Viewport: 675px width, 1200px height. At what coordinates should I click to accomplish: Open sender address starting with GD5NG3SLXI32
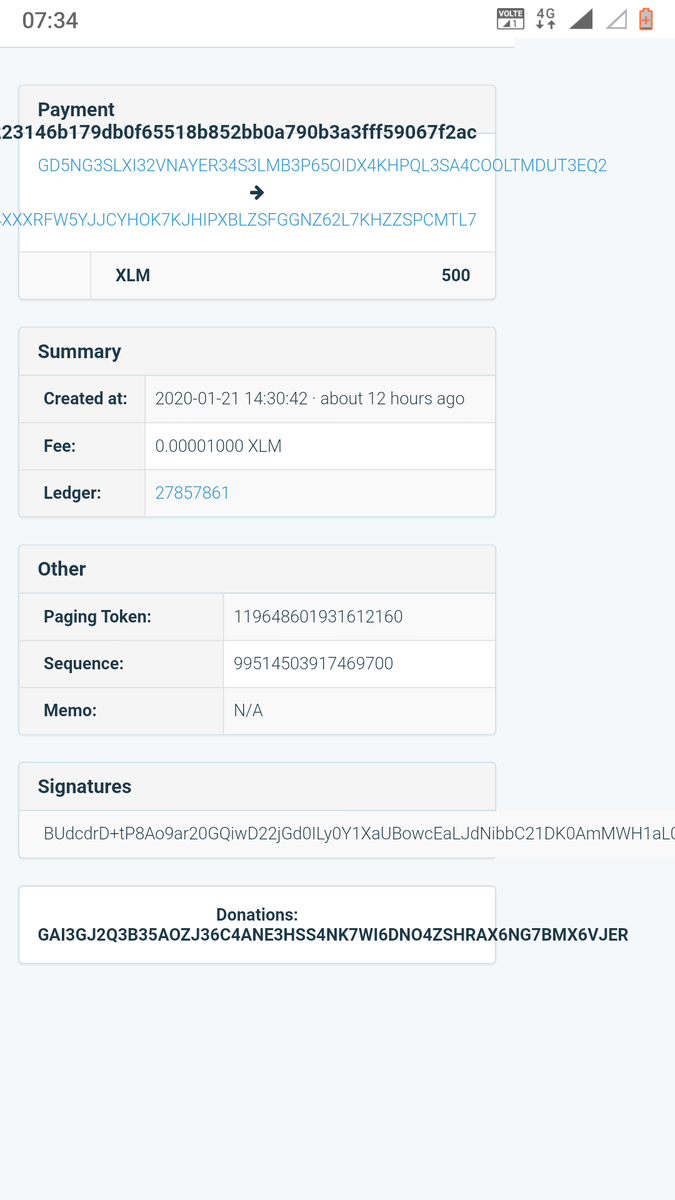[x=322, y=165]
